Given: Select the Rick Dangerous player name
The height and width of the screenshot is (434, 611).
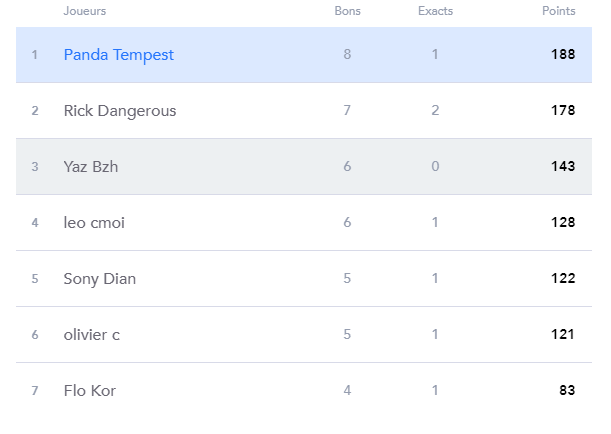Looking at the screenshot, I should click(x=119, y=111).
